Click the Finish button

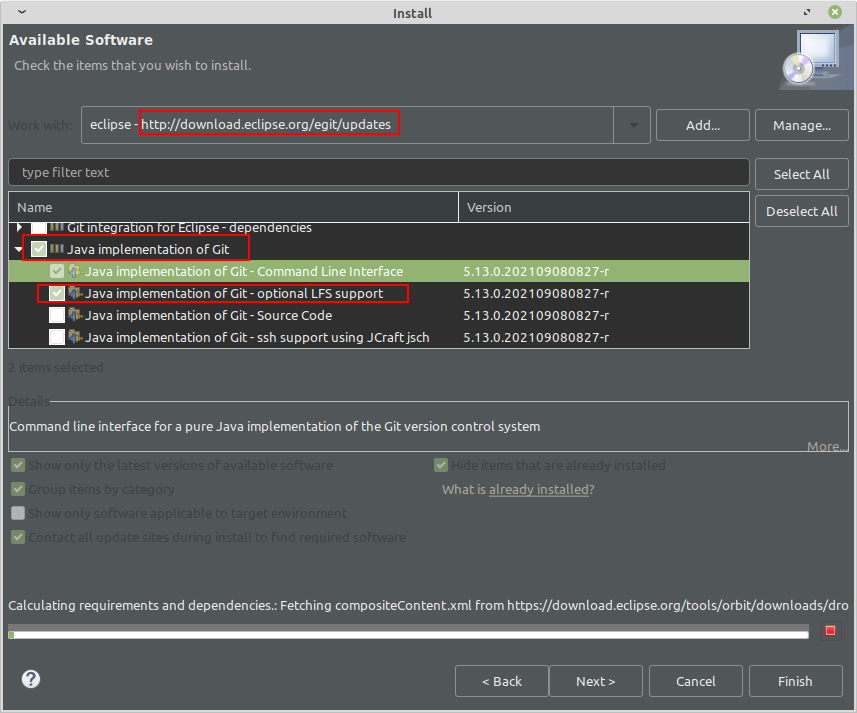795,681
